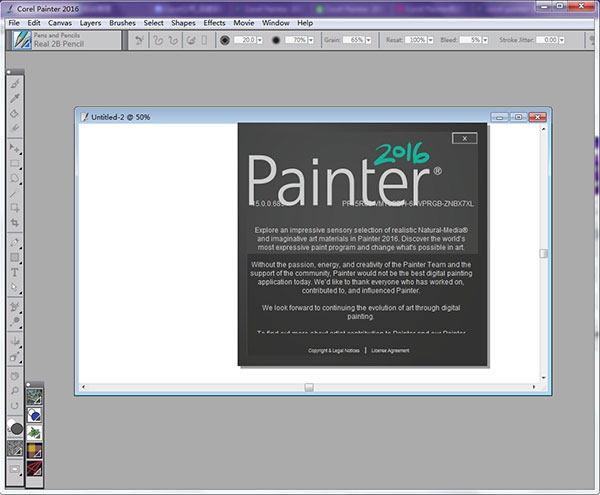This screenshot has height=495, width=600.
Task: Open the Nozzle selector thumbnail
Action: 34,433
